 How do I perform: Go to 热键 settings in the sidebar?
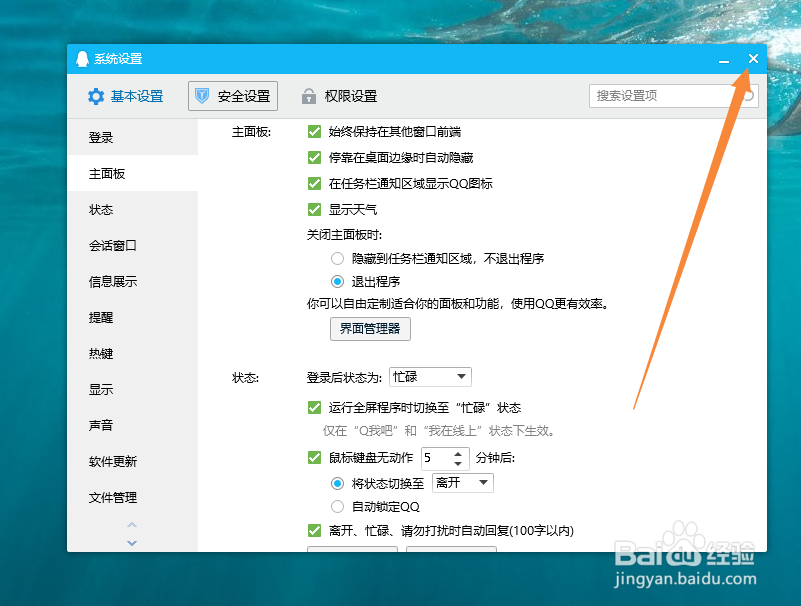click(x=132, y=354)
